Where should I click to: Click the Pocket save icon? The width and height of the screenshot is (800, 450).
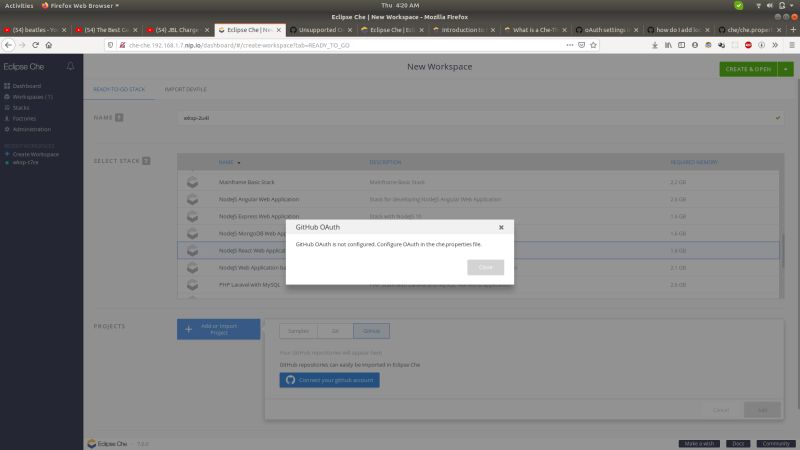tap(581, 45)
